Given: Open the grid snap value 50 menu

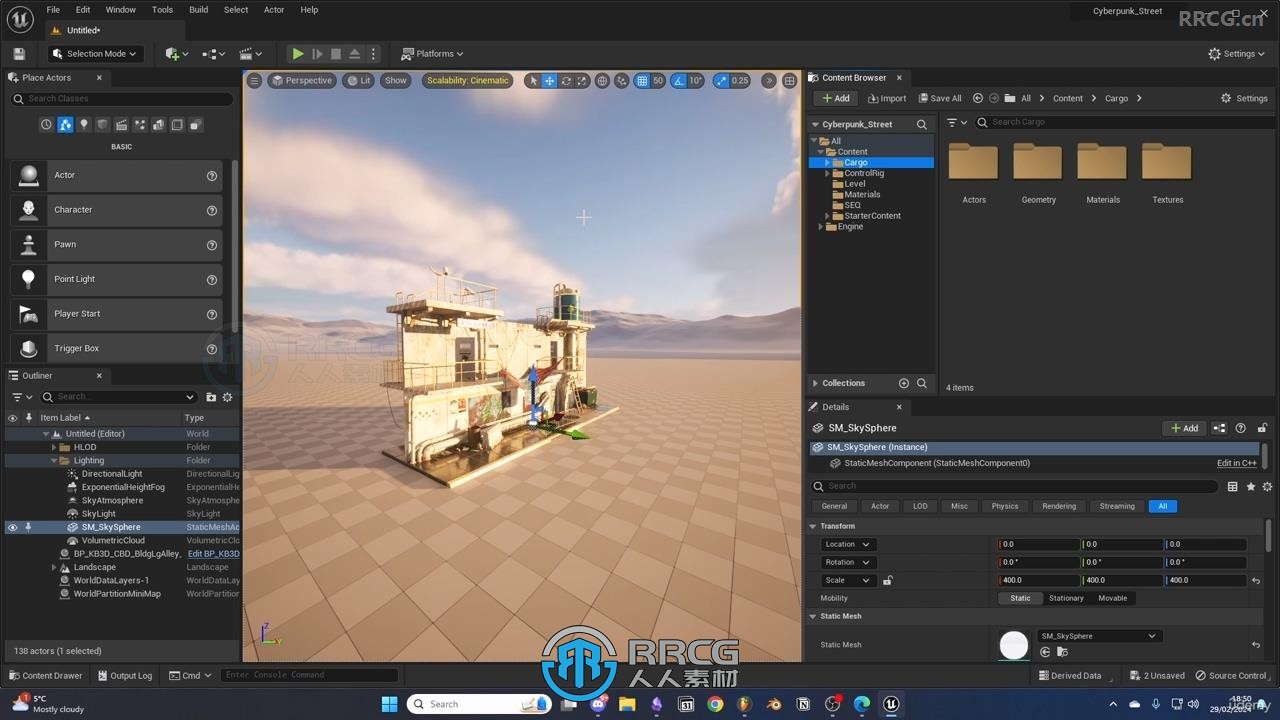Looking at the screenshot, I should point(658,81).
